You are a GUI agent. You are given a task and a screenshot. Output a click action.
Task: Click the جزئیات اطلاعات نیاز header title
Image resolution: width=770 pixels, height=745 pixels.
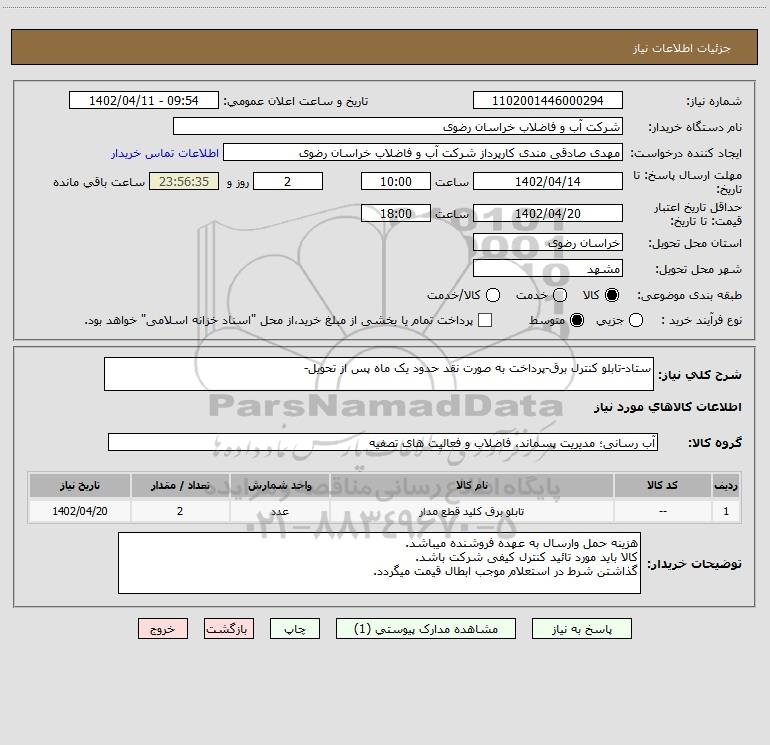[682, 48]
